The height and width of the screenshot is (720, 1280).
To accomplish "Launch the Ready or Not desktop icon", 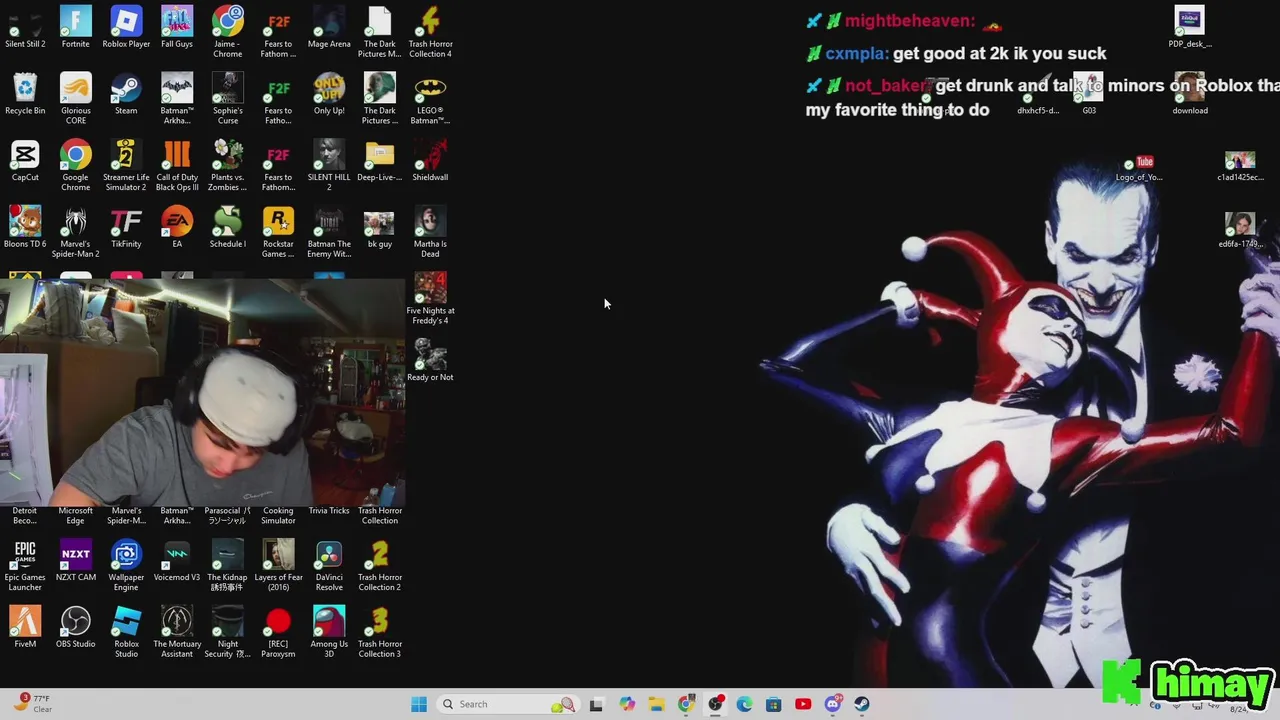I will click(x=430, y=361).
